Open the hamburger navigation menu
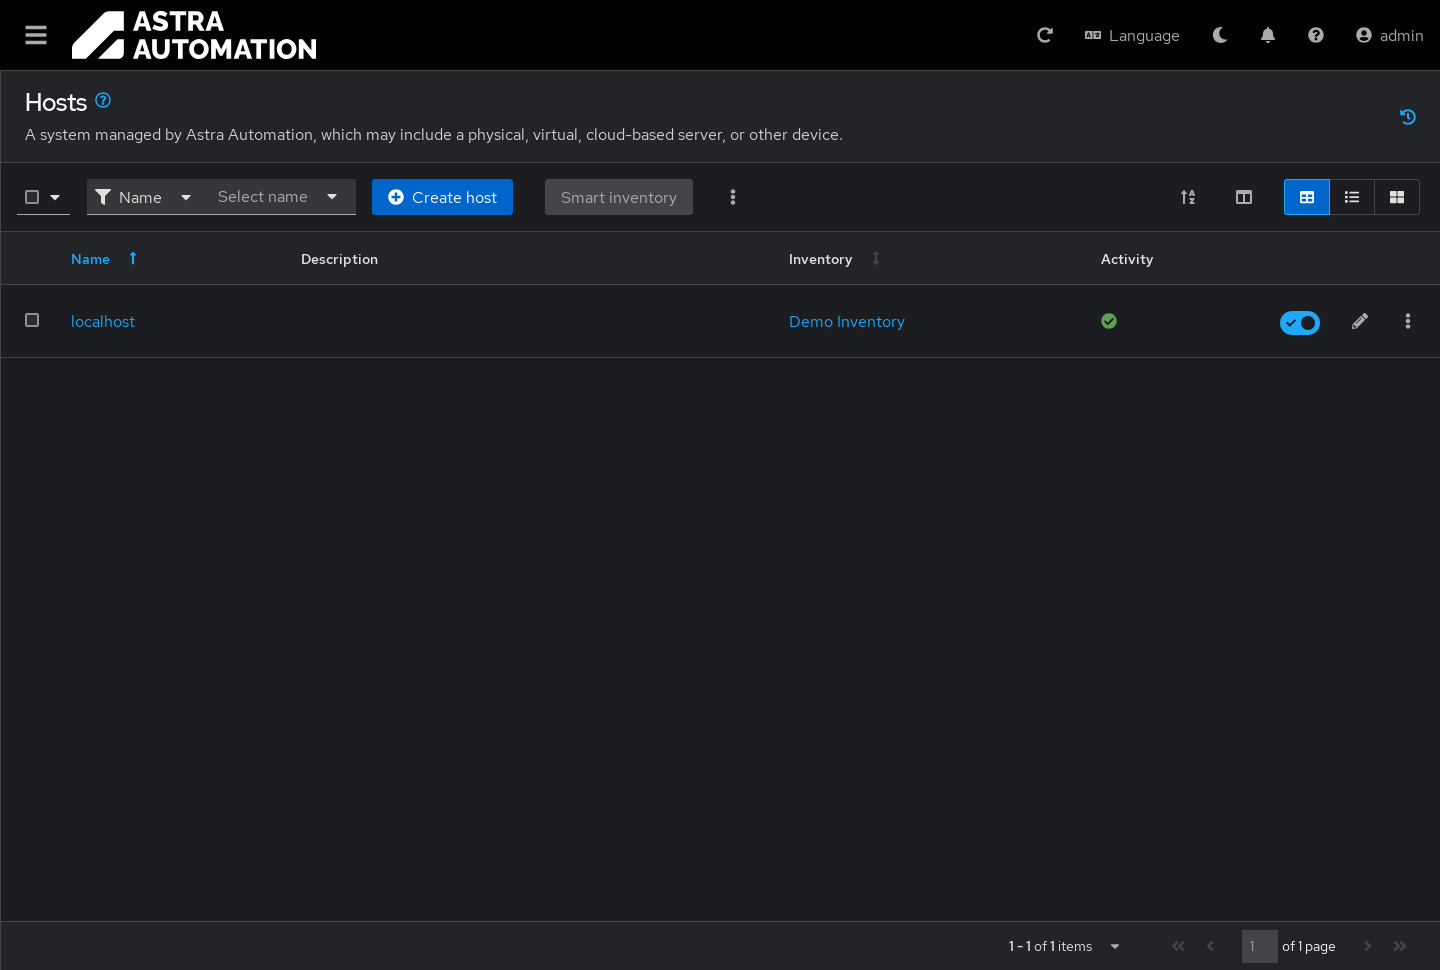Viewport: 1440px width, 970px height. (36, 35)
